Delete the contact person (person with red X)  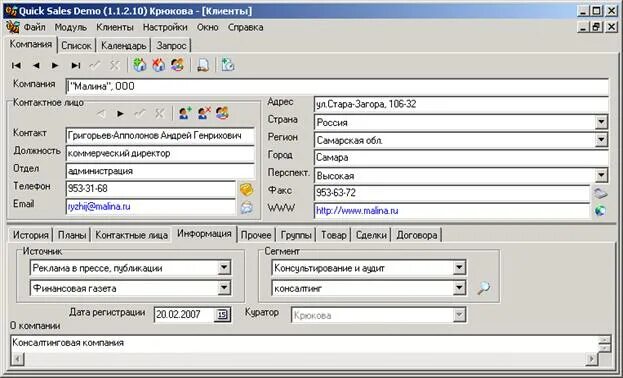tap(204, 113)
